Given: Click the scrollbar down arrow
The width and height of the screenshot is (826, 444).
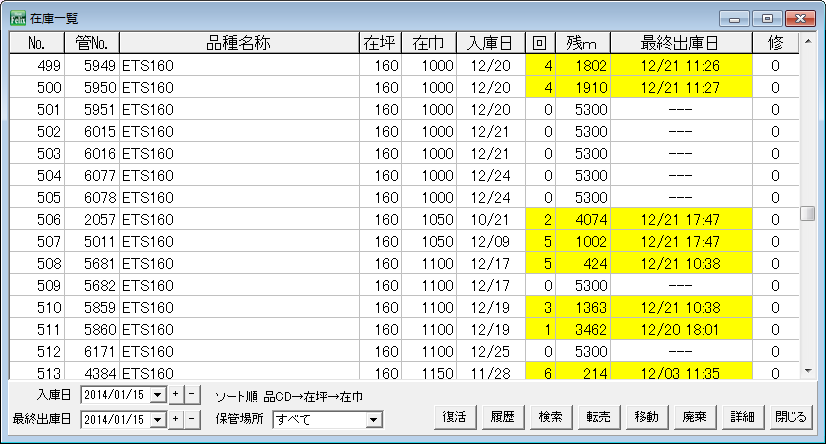Looking at the screenshot, I should [807, 371].
